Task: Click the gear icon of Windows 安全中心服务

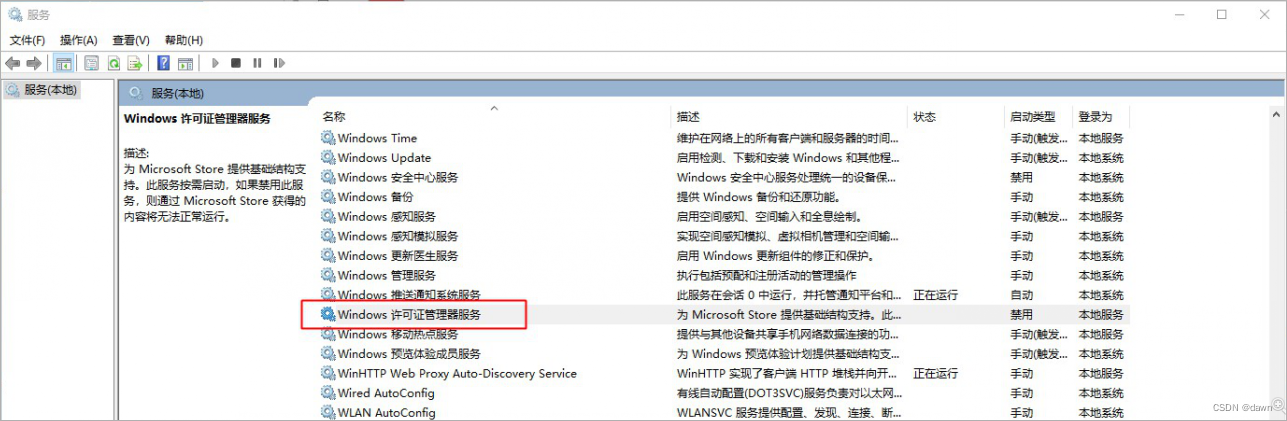Action: coord(328,177)
